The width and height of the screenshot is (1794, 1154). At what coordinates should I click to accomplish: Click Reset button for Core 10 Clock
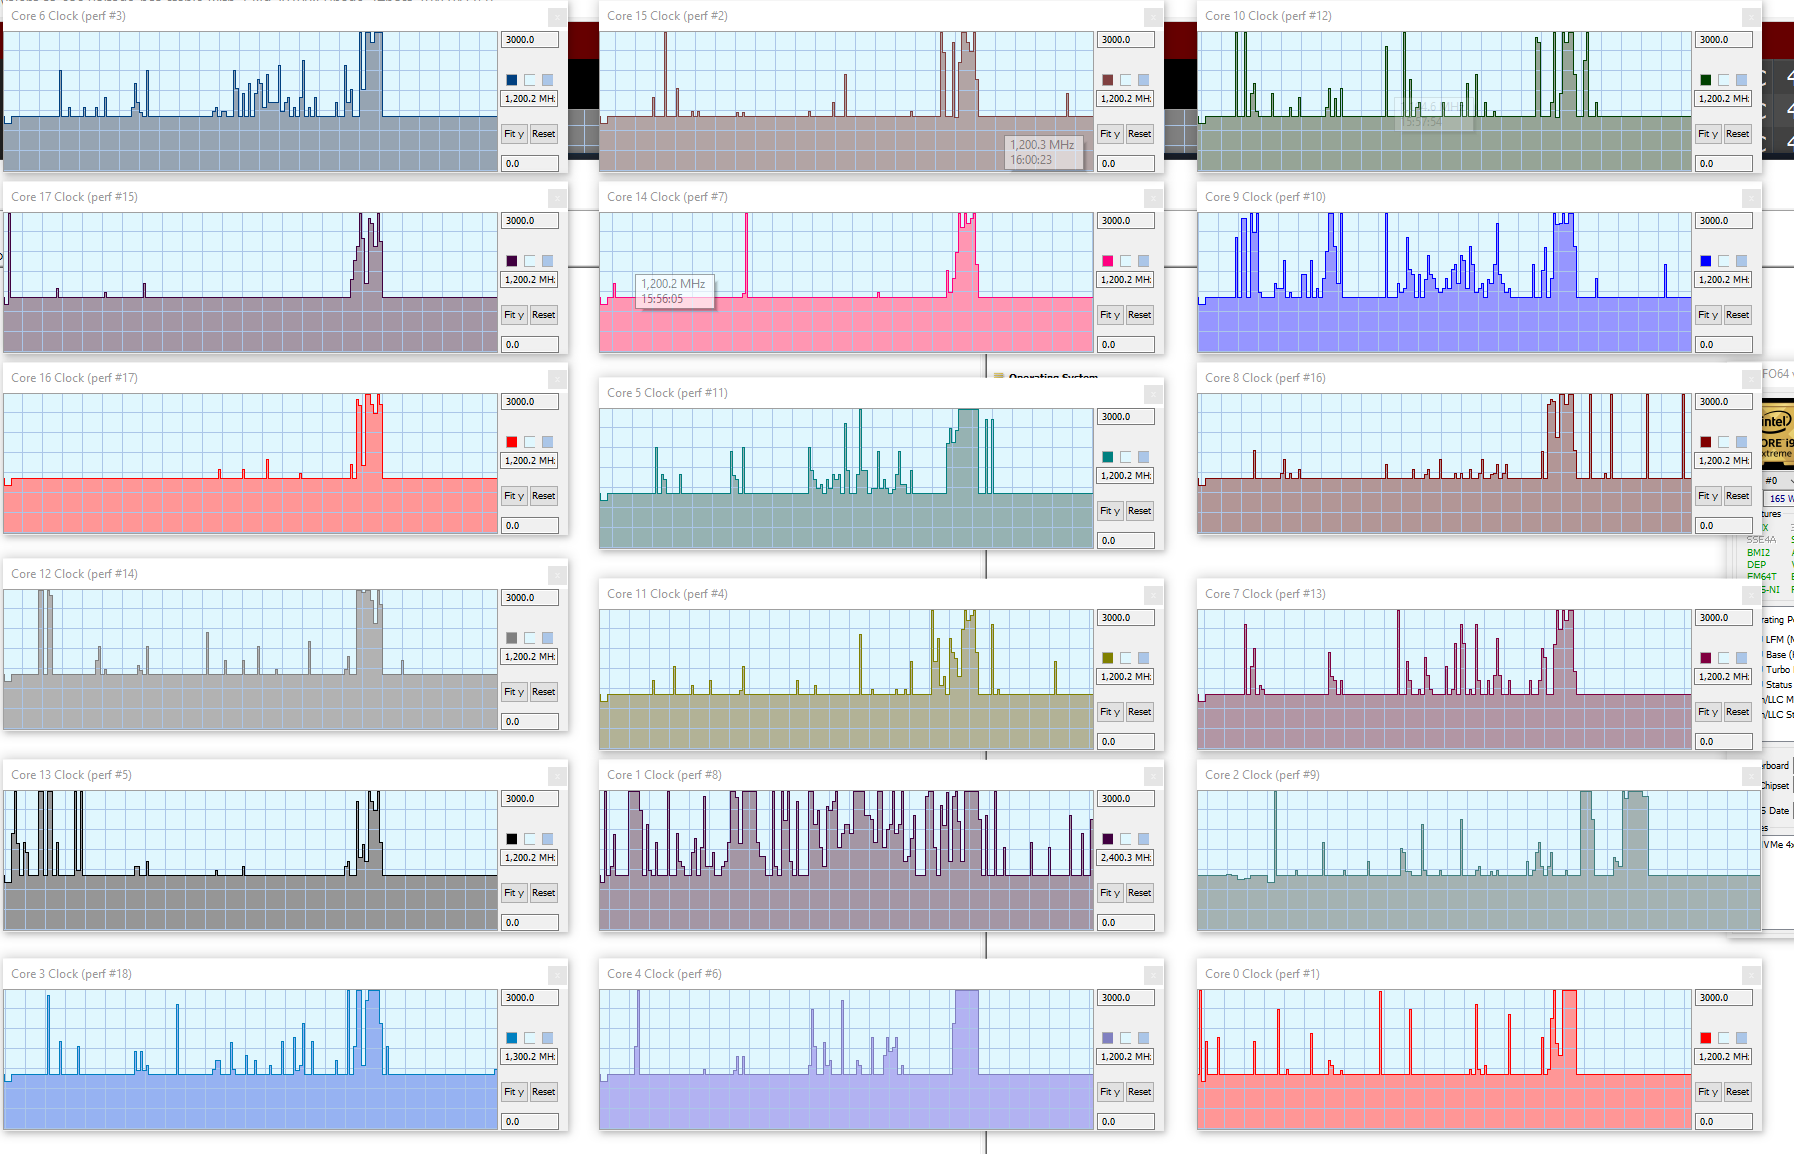click(1737, 134)
